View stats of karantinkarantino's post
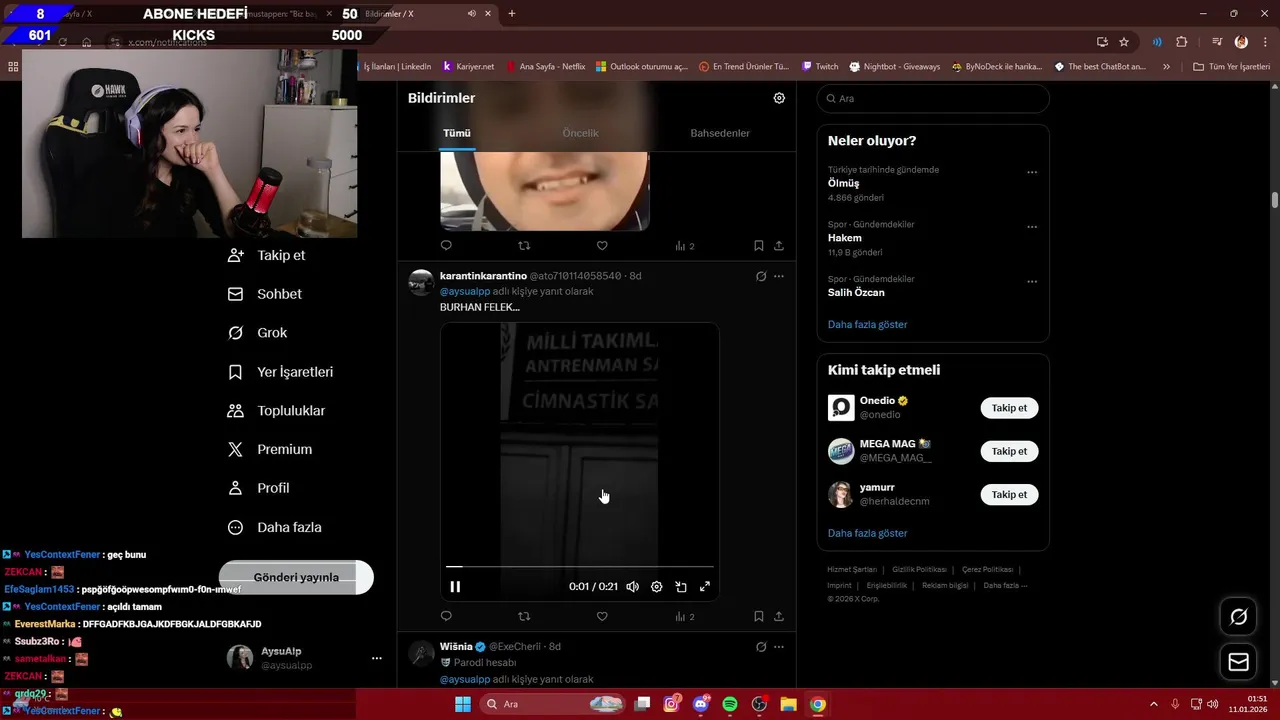The image size is (1280, 720). [x=684, y=616]
